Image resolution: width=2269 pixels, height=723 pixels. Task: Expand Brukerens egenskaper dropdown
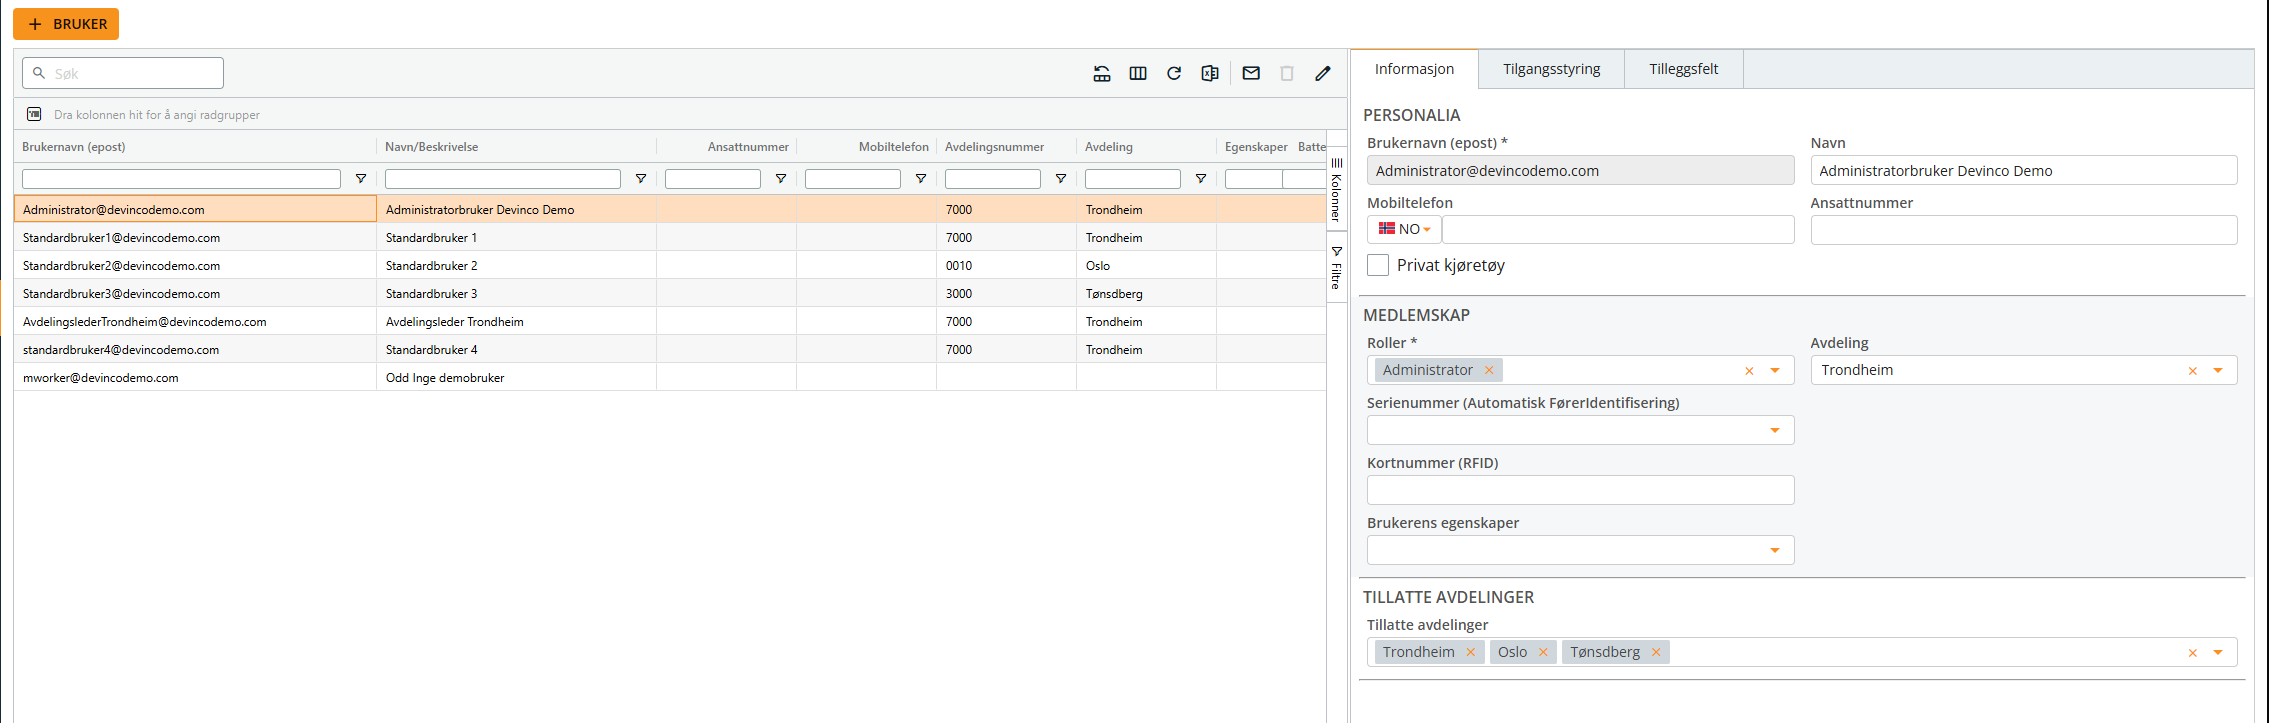point(1775,551)
